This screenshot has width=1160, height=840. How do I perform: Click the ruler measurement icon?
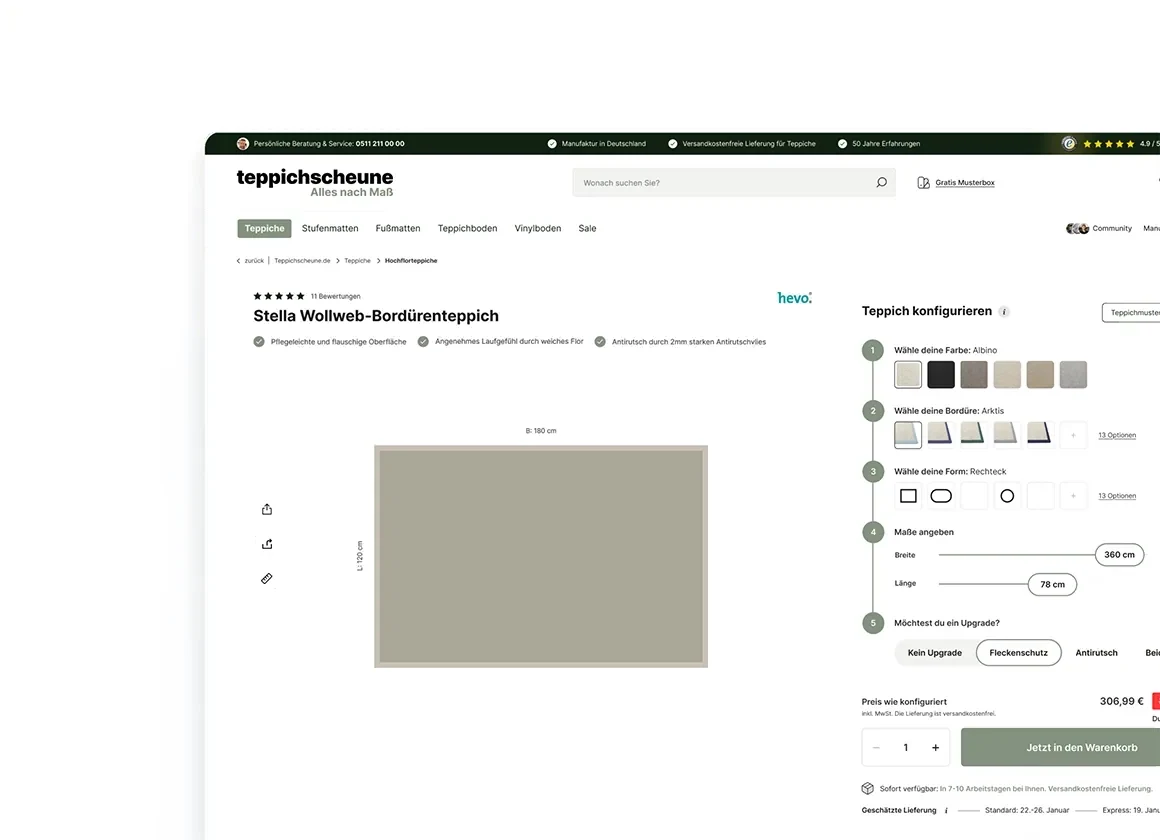click(x=267, y=578)
